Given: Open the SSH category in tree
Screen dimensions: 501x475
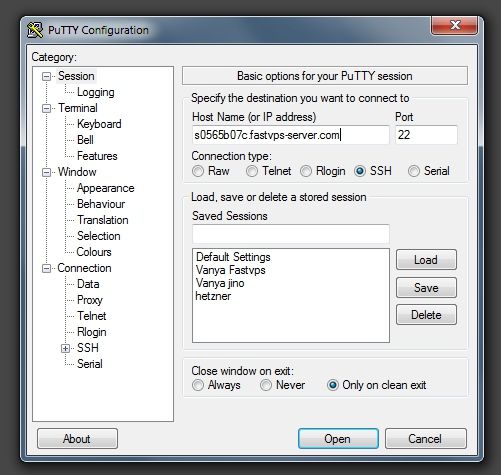Looking at the screenshot, I should click(88, 348).
